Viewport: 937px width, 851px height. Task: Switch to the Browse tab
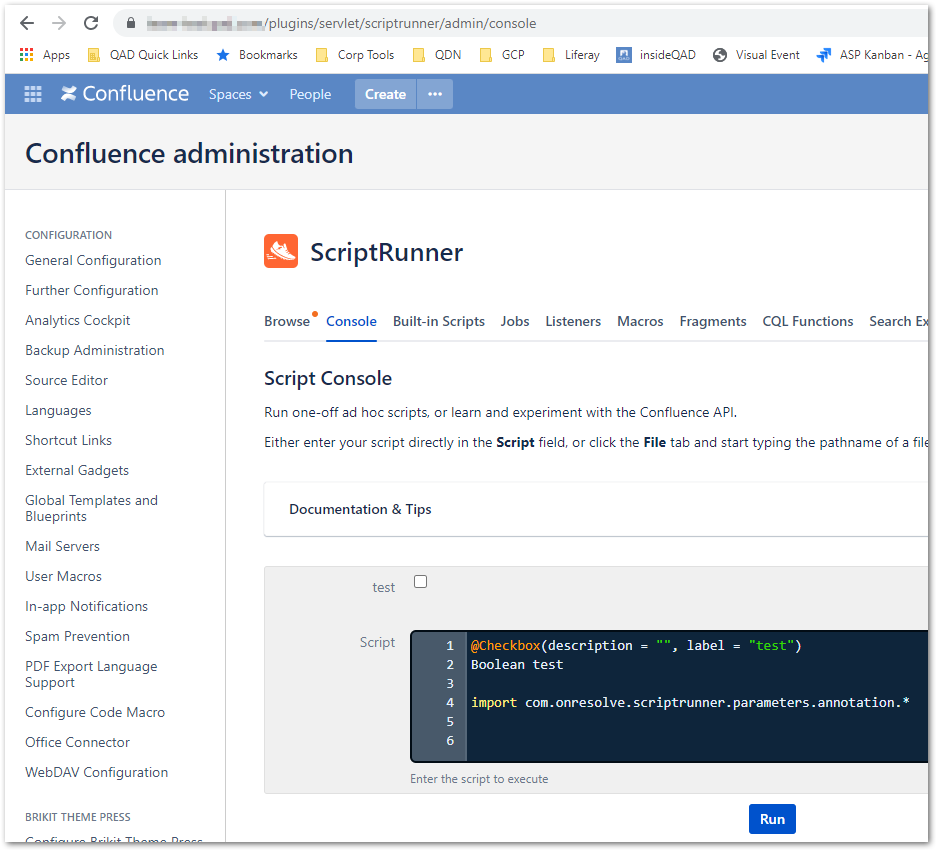click(x=287, y=322)
